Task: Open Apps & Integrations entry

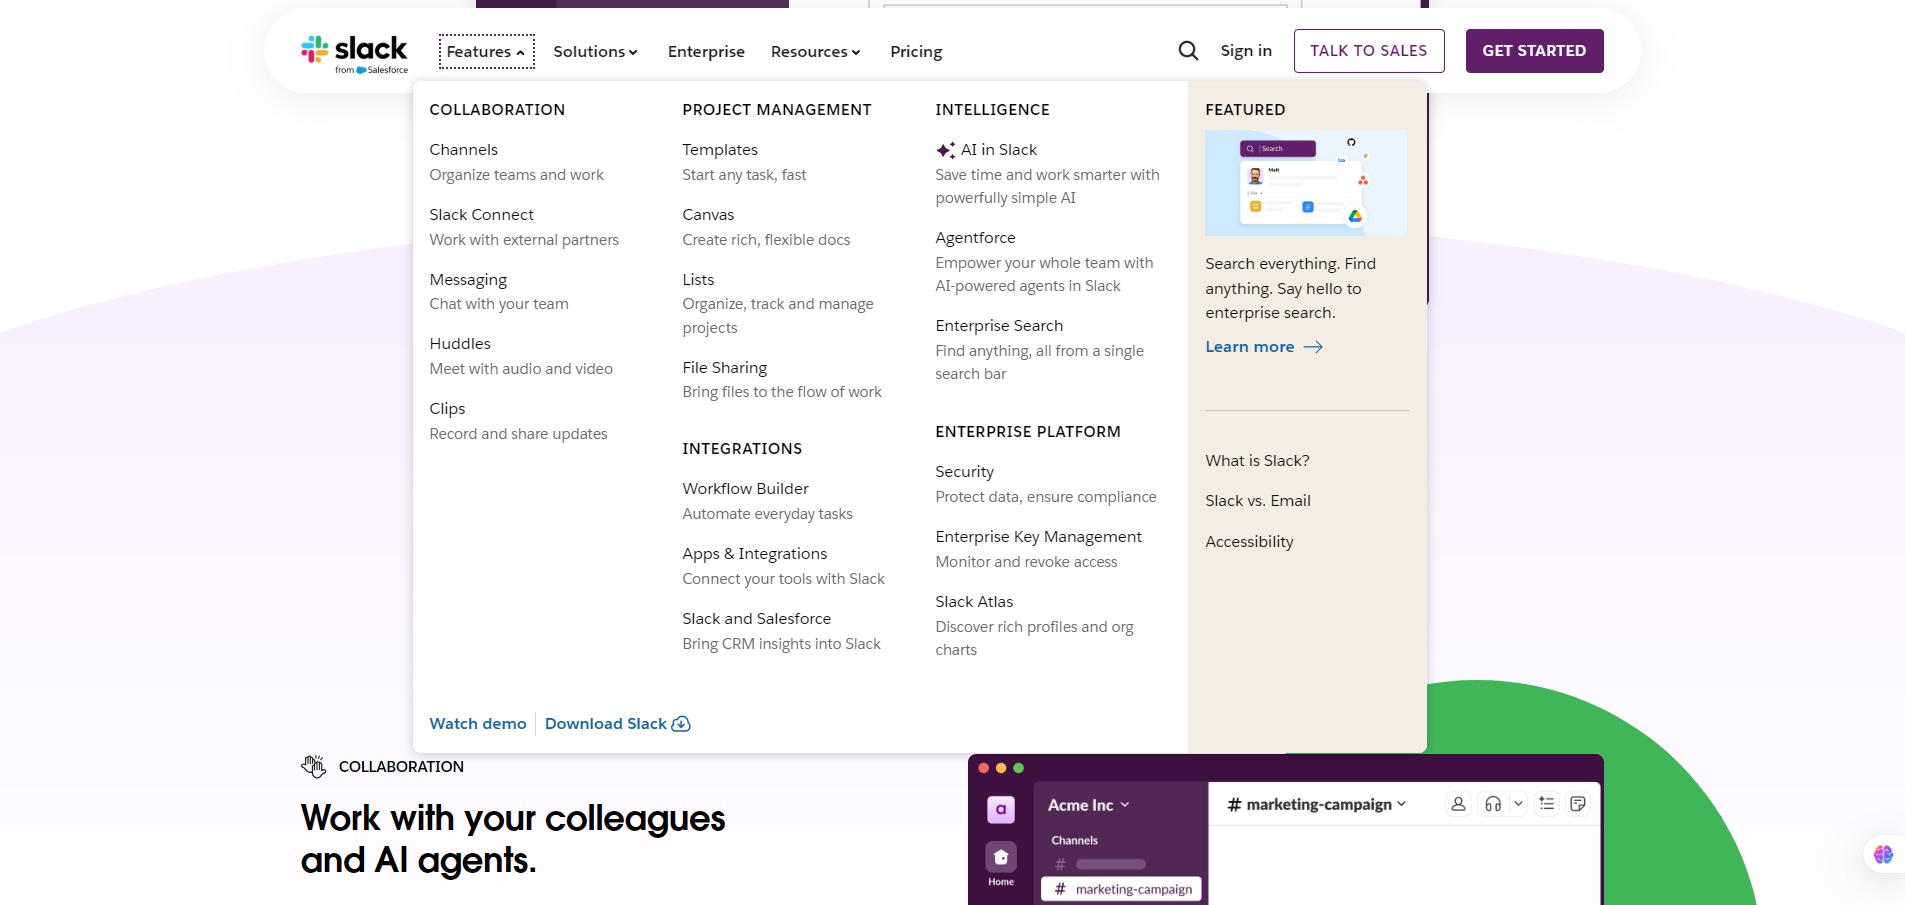Action: 754,554
